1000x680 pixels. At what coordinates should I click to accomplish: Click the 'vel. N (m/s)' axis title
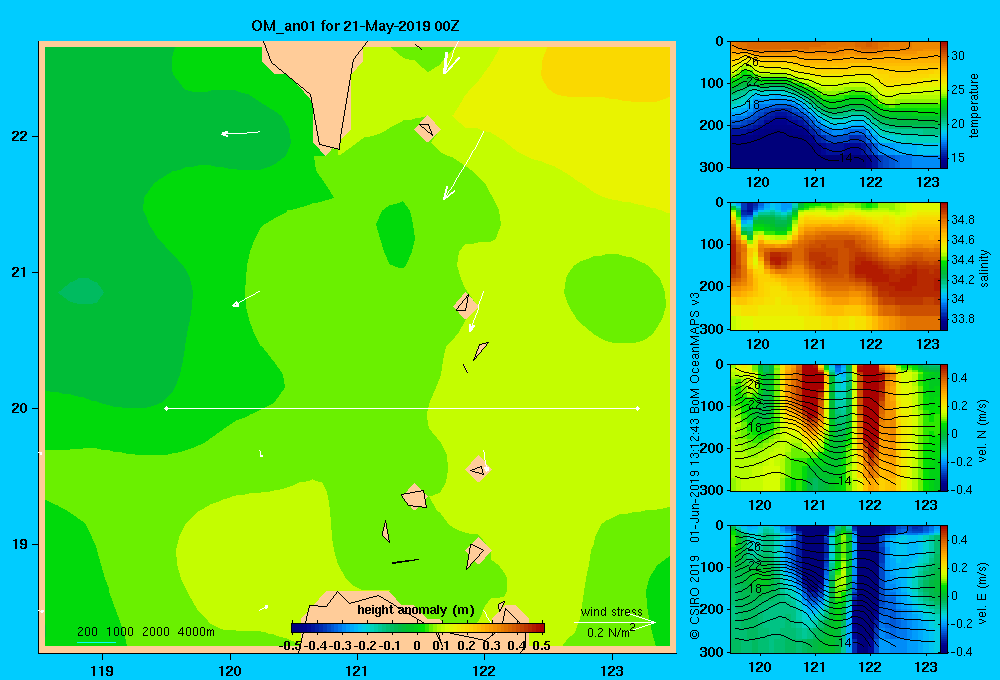point(983,430)
